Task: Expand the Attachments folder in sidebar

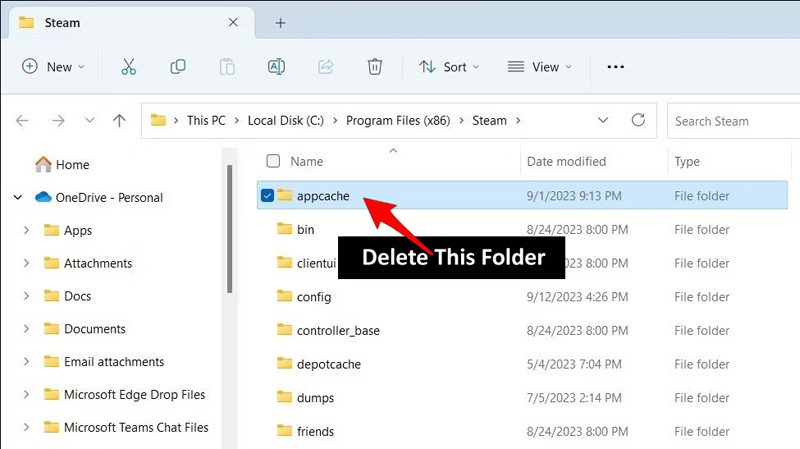Action: point(27,263)
